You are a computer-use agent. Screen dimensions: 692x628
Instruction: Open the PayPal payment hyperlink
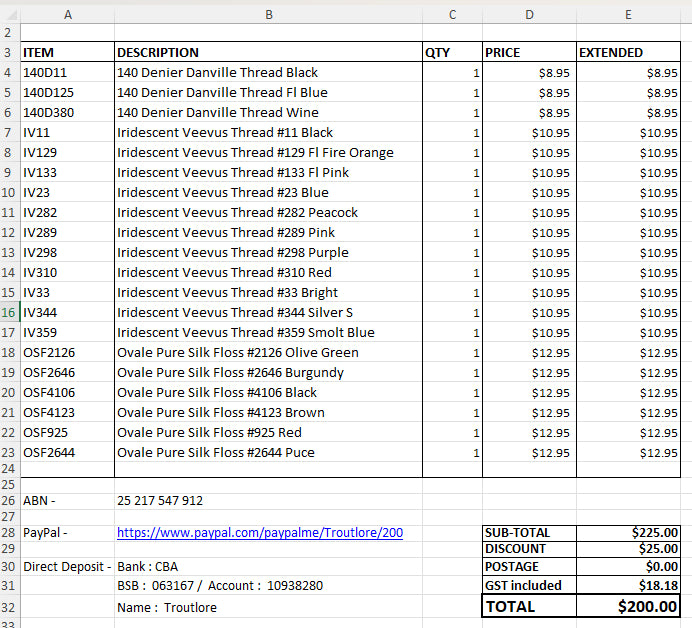point(260,533)
